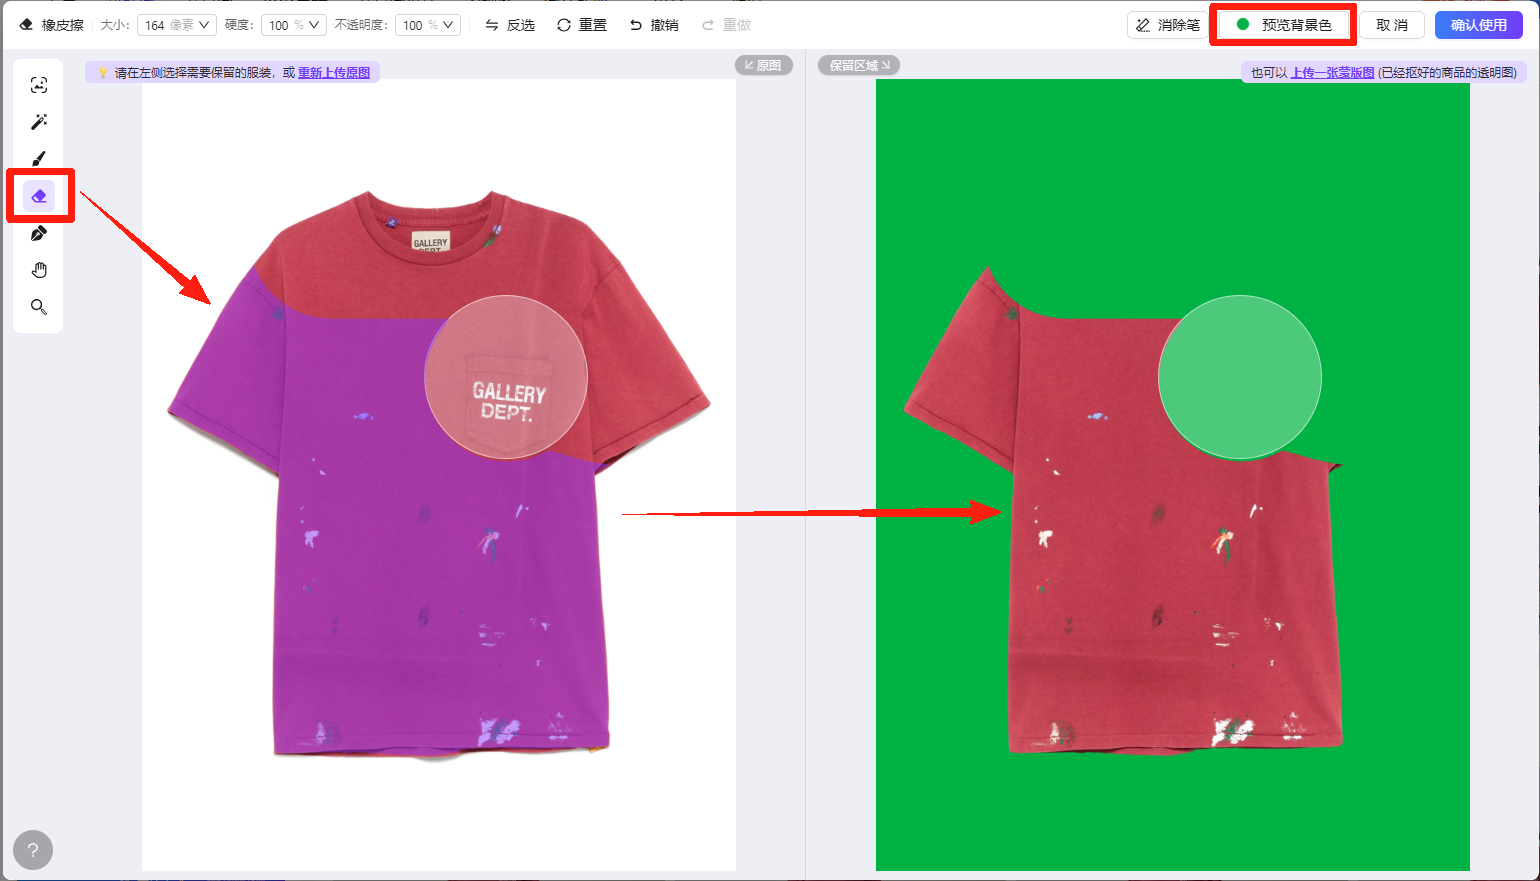Collapse the 保留区域 panel label
Viewport: 1540px width, 881px height.
(x=859, y=65)
